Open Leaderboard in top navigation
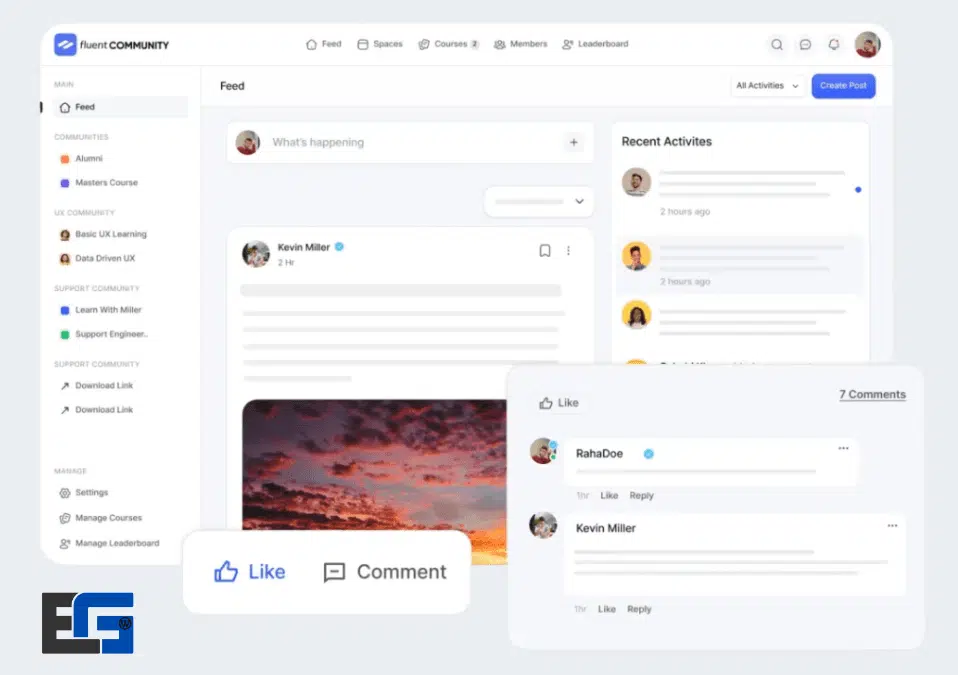This screenshot has height=675, width=958. [595, 44]
